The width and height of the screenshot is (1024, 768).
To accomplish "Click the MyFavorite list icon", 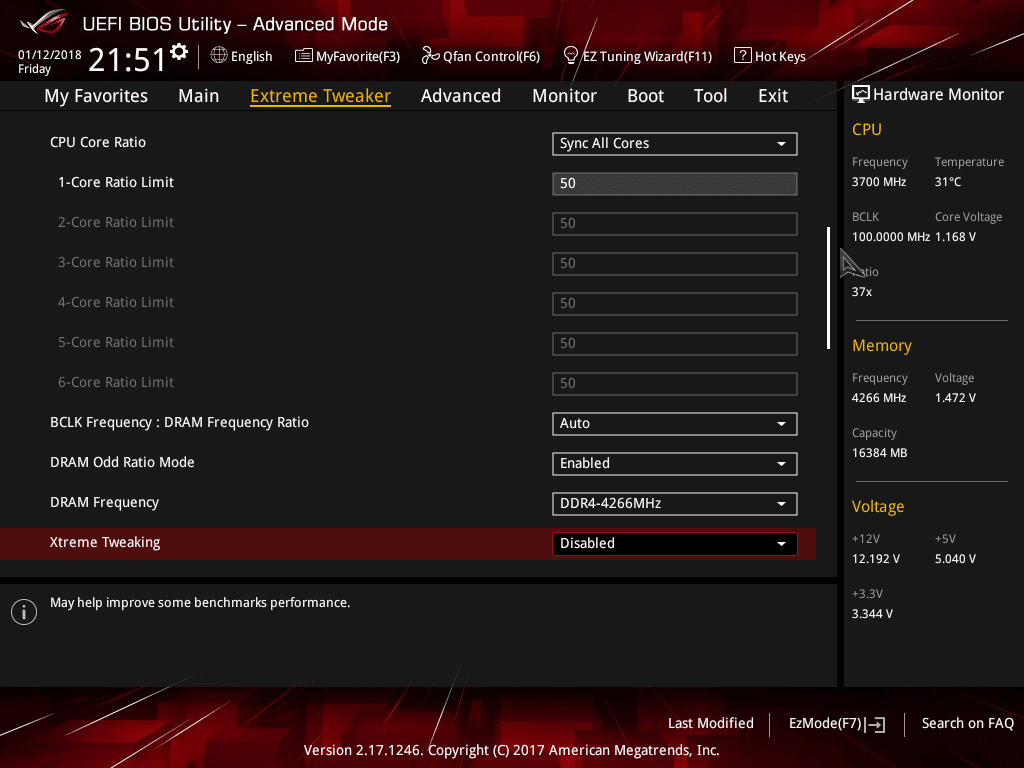I will 304,56.
